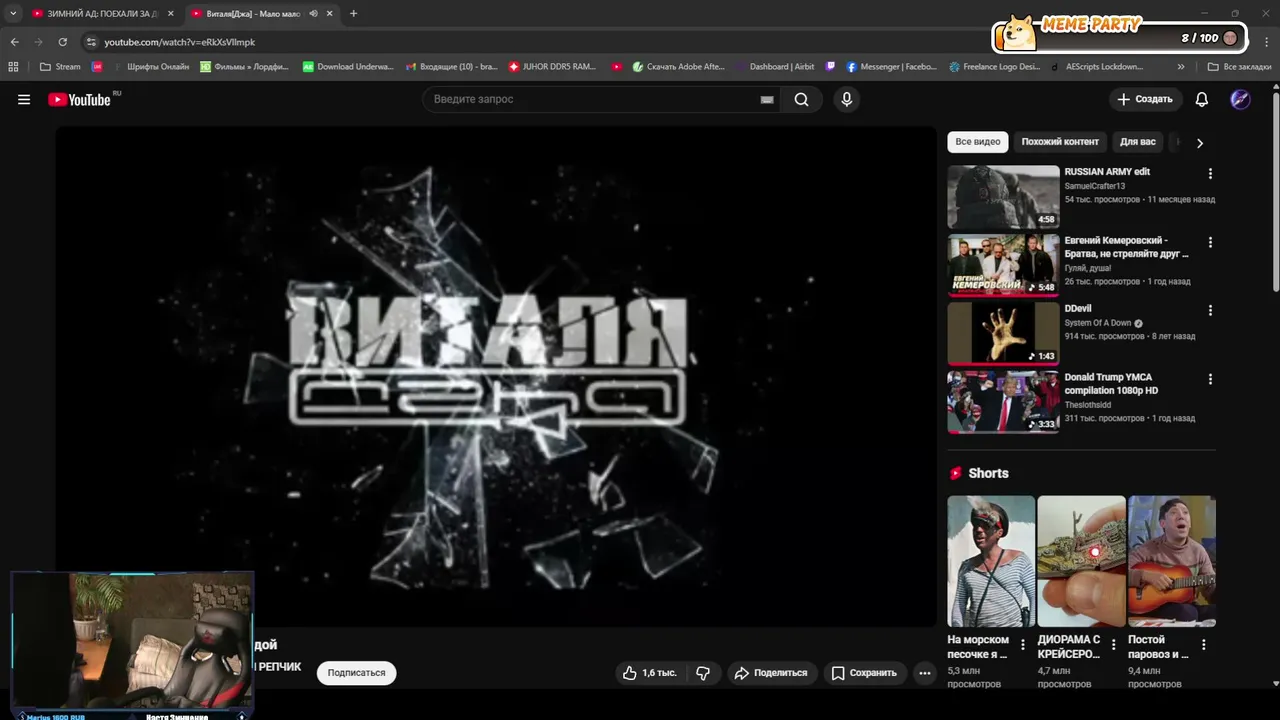Open YouTube notifications bell

(x=1202, y=99)
